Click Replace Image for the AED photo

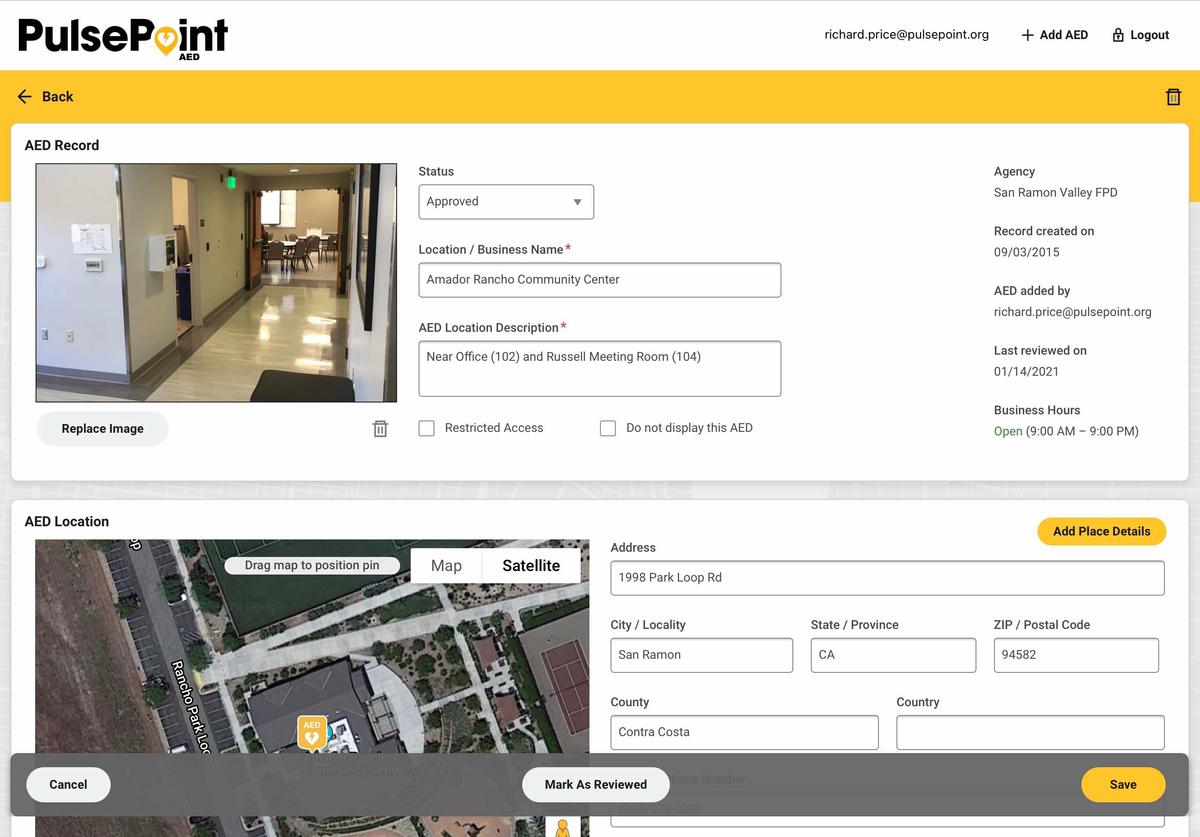(102, 428)
